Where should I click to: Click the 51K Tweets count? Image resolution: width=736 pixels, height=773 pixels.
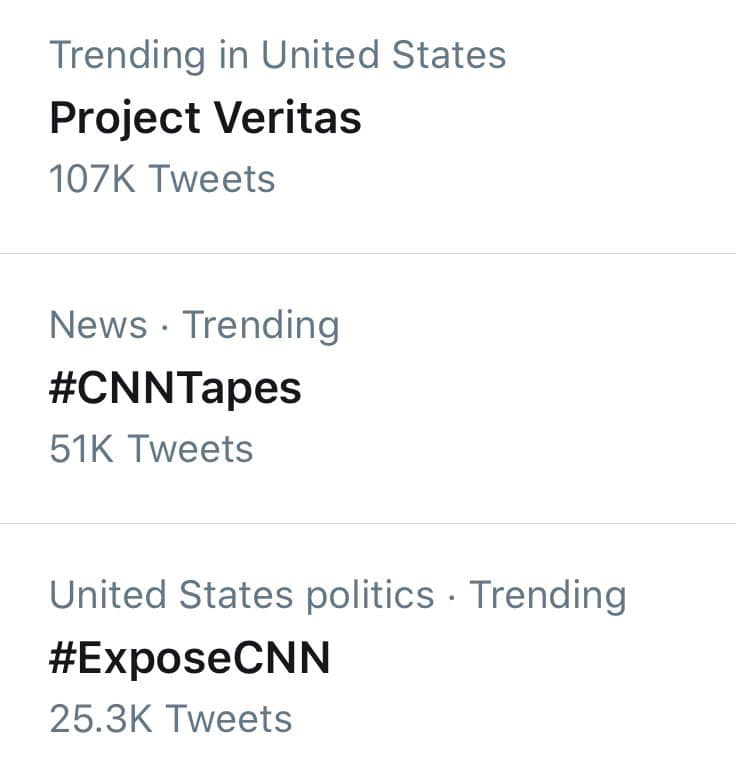pos(151,449)
